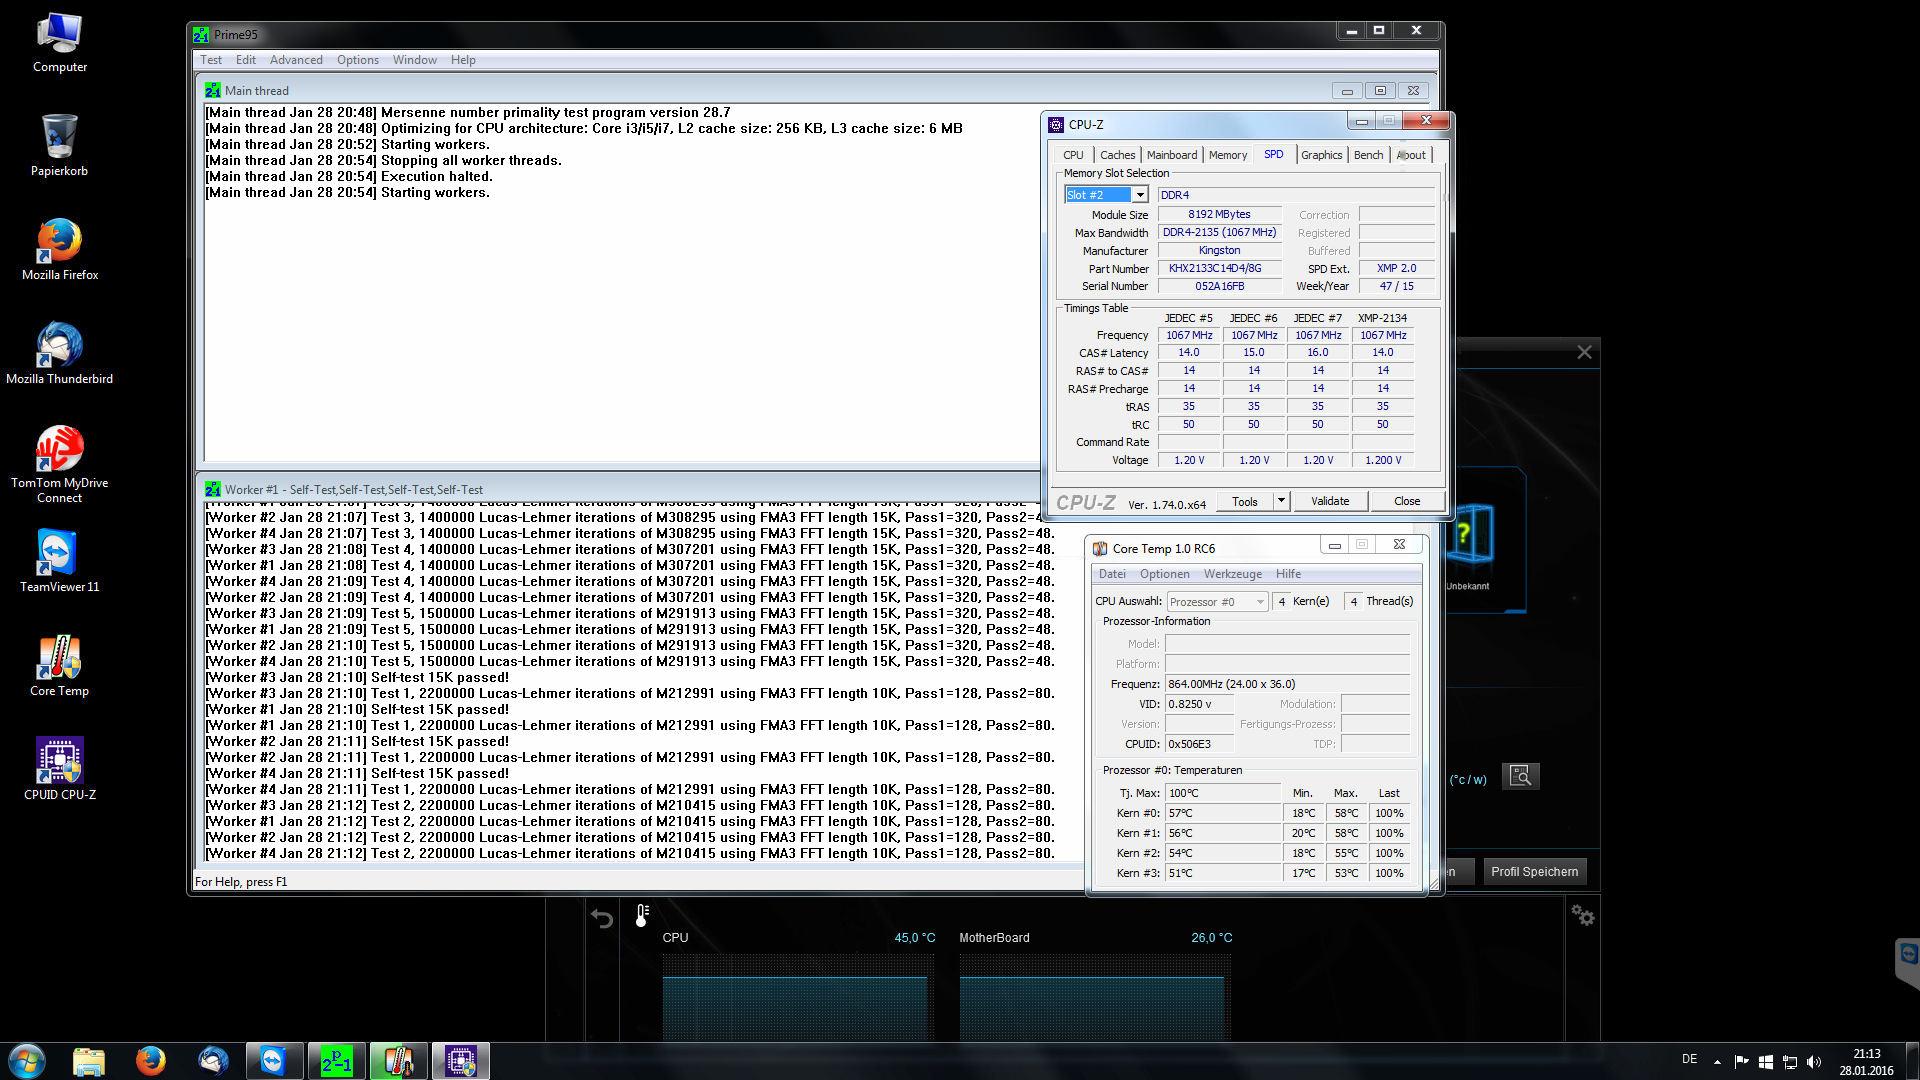This screenshot has height=1080, width=1920.
Task: Click the Validate button in CPU-Z
Action: (x=1330, y=501)
